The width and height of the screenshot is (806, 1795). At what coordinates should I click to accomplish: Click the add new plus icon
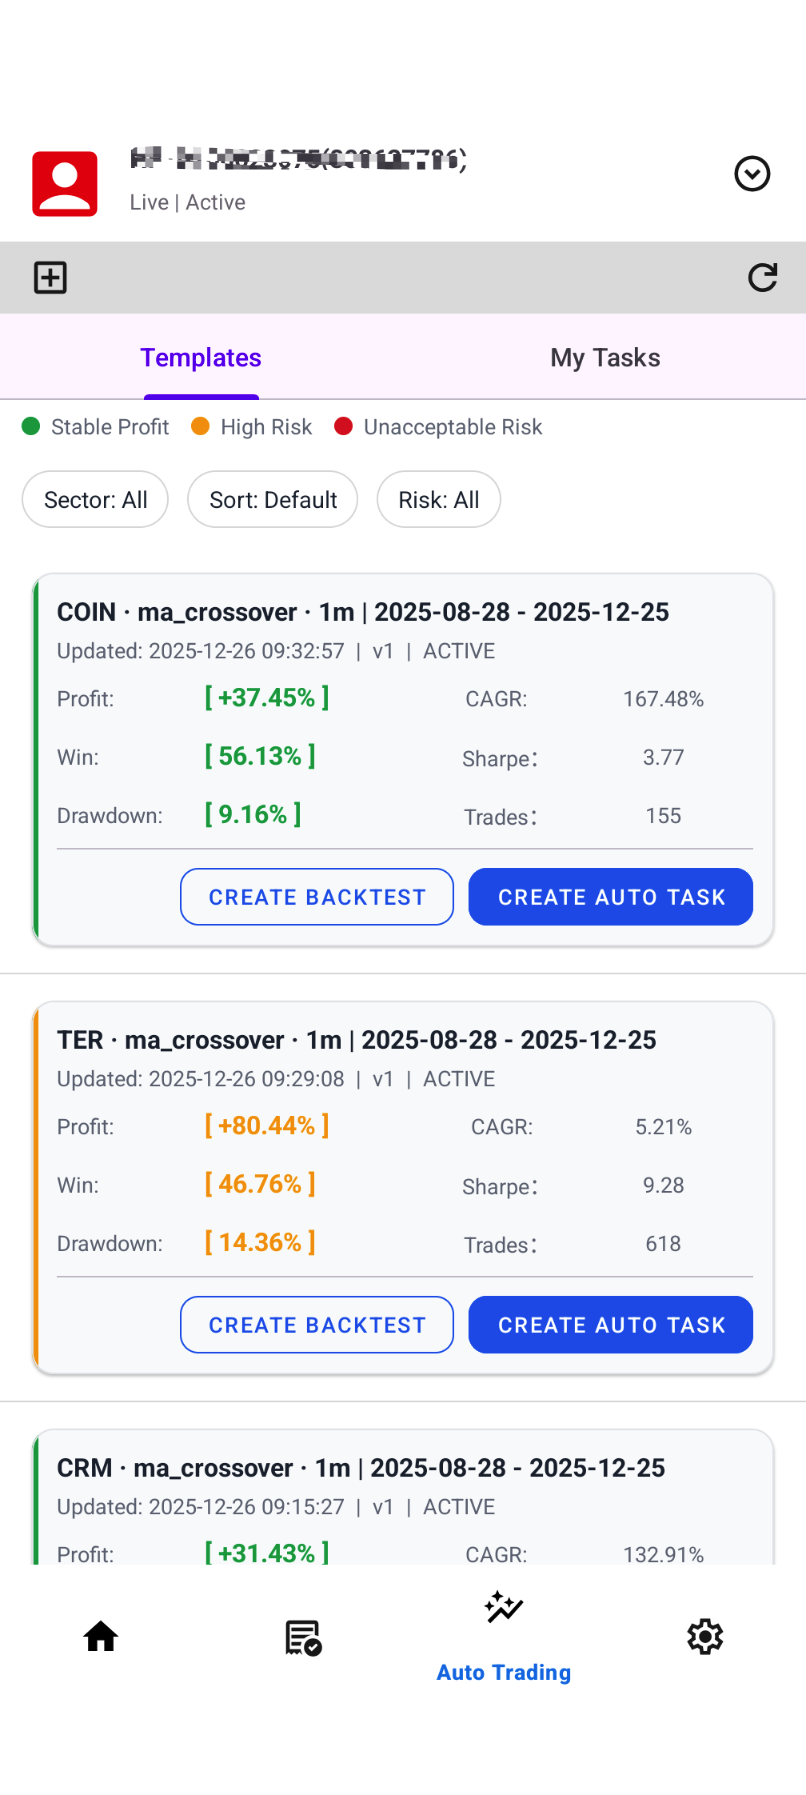tap(50, 277)
